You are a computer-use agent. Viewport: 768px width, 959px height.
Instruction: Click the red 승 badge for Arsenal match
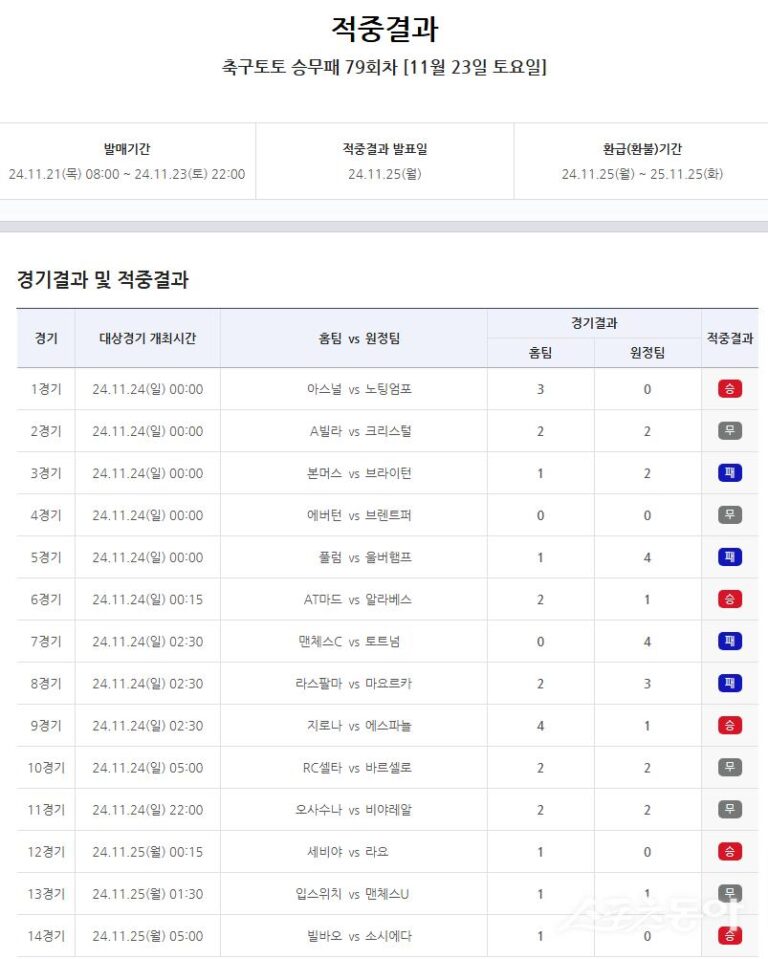(x=729, y=389)
